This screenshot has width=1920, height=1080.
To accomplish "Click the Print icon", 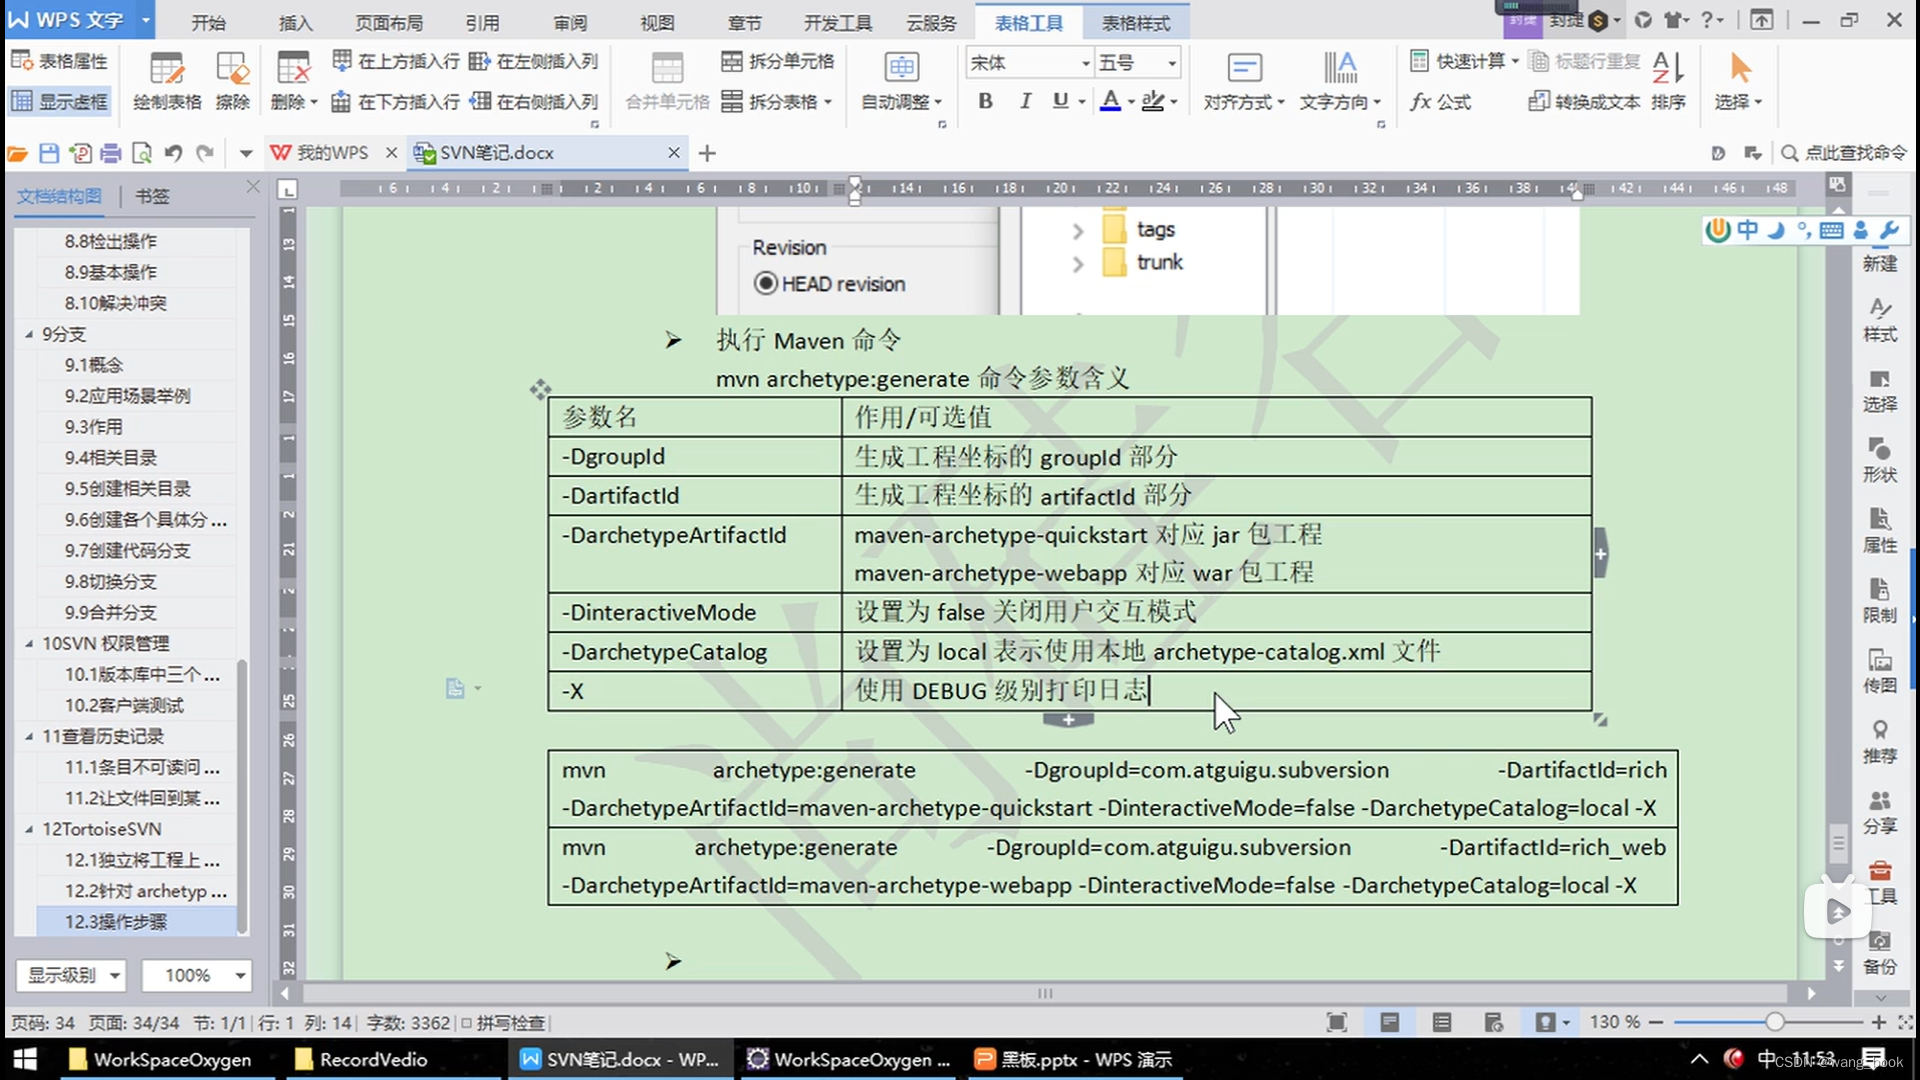I will coord(111,153).
